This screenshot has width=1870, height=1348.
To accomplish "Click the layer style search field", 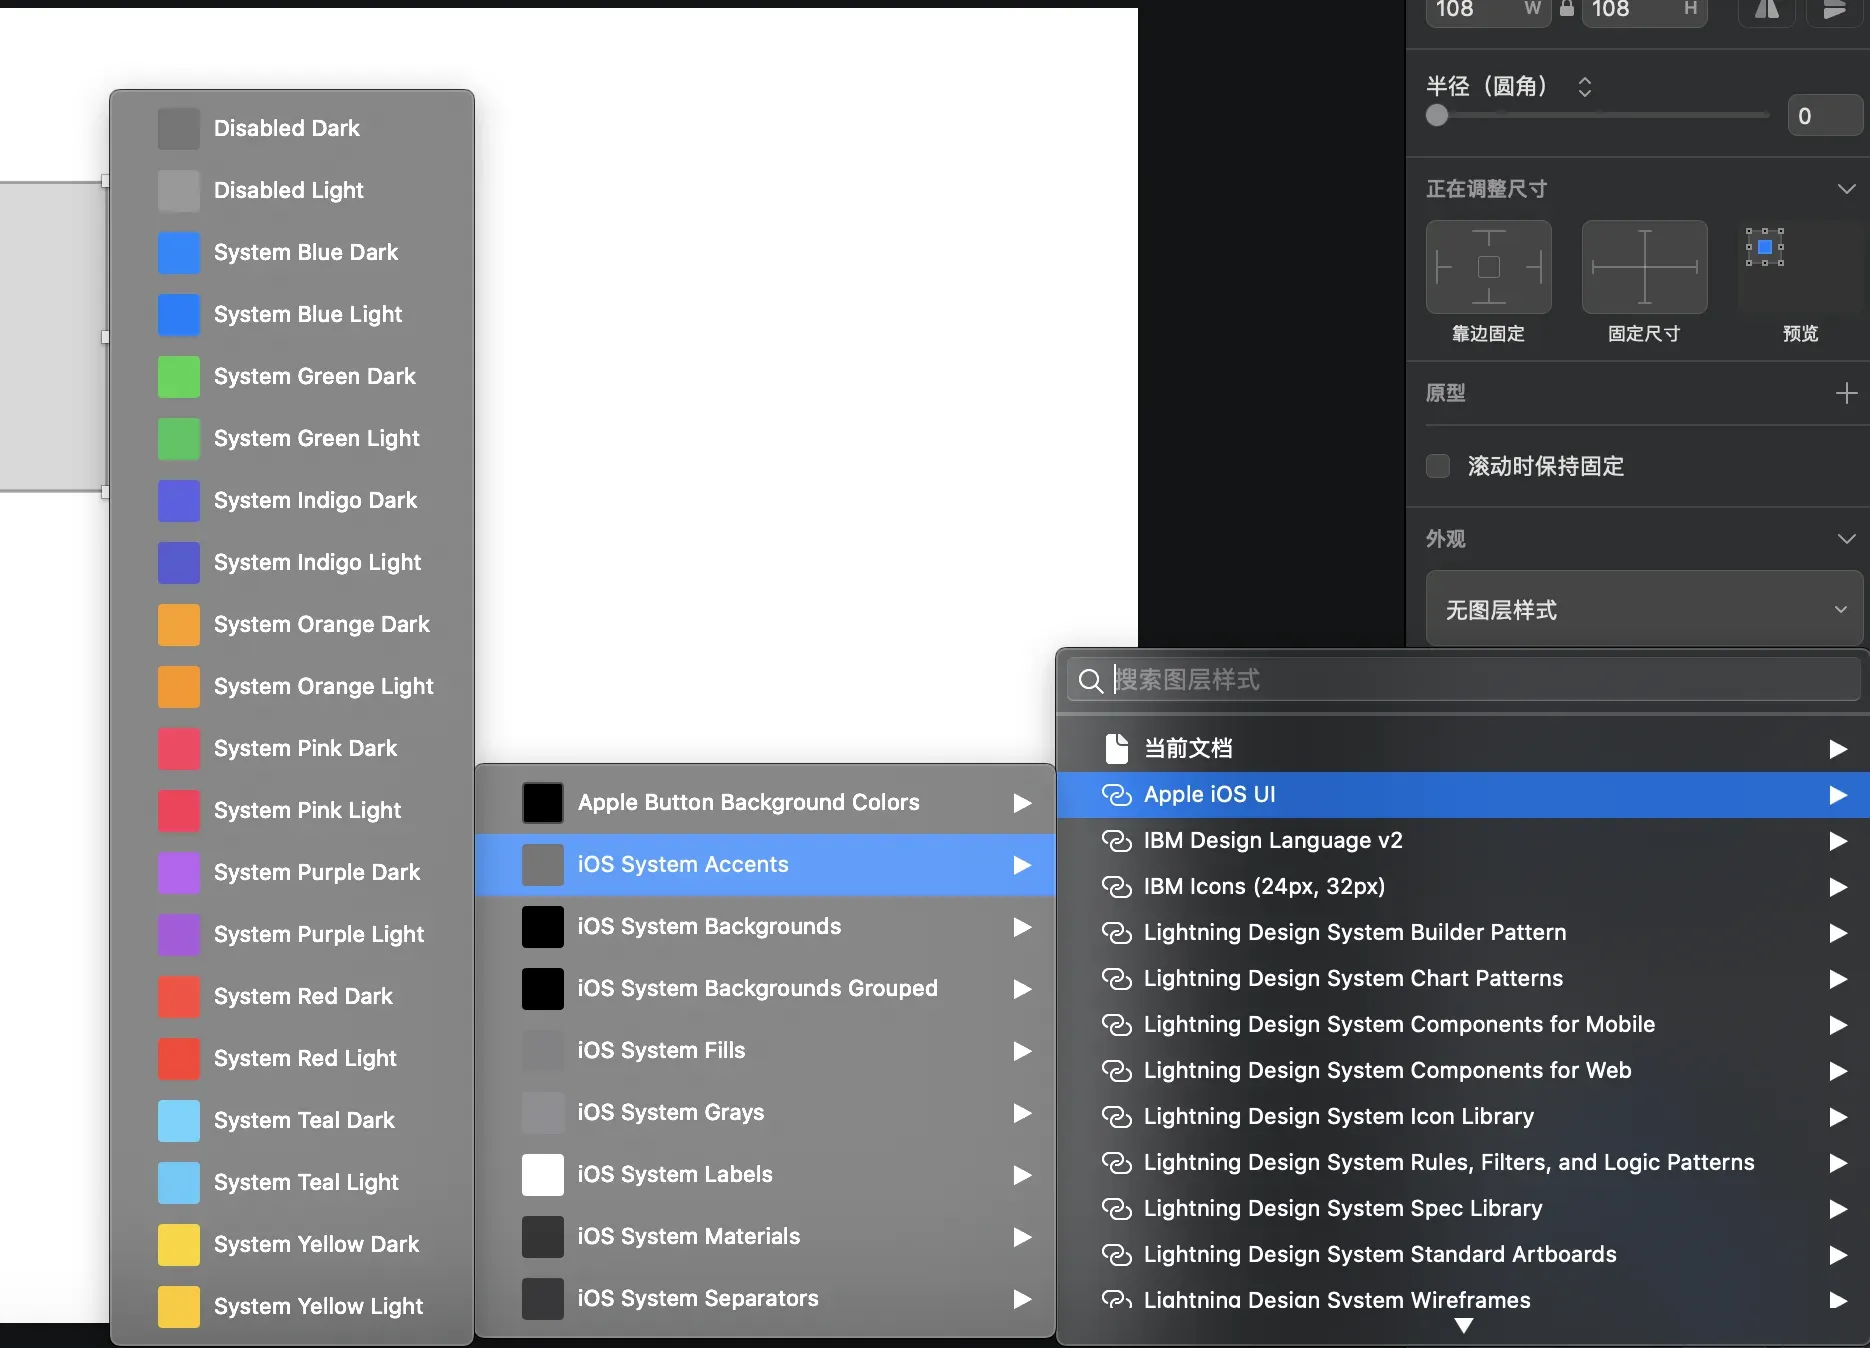I will 1464,680.
